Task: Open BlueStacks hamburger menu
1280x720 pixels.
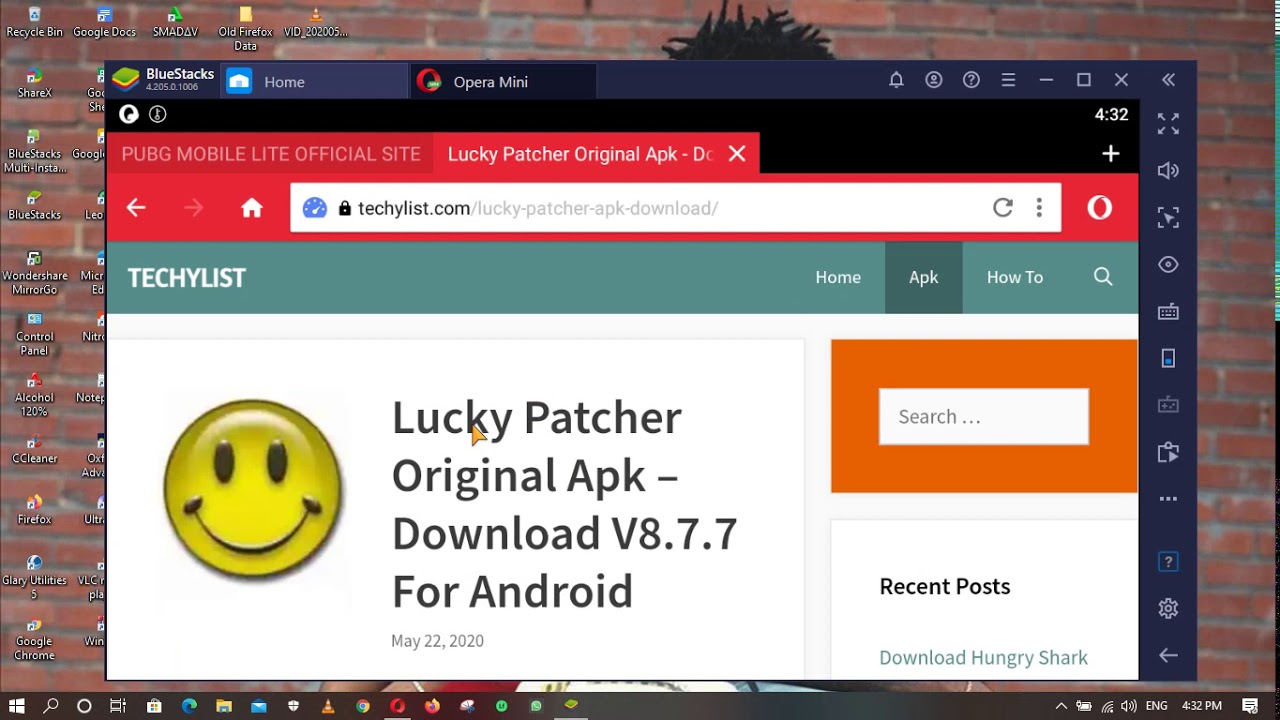Action: [x=1008, y=80]
